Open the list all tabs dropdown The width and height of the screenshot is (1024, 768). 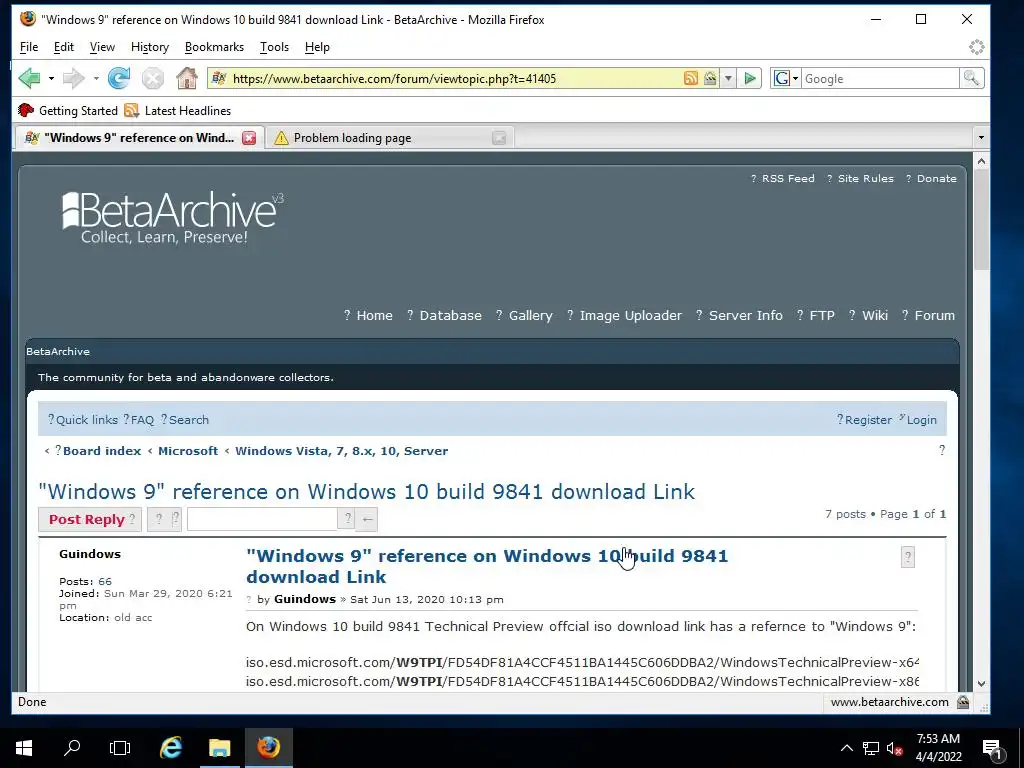pyautogui.click(x=980, y=138)
